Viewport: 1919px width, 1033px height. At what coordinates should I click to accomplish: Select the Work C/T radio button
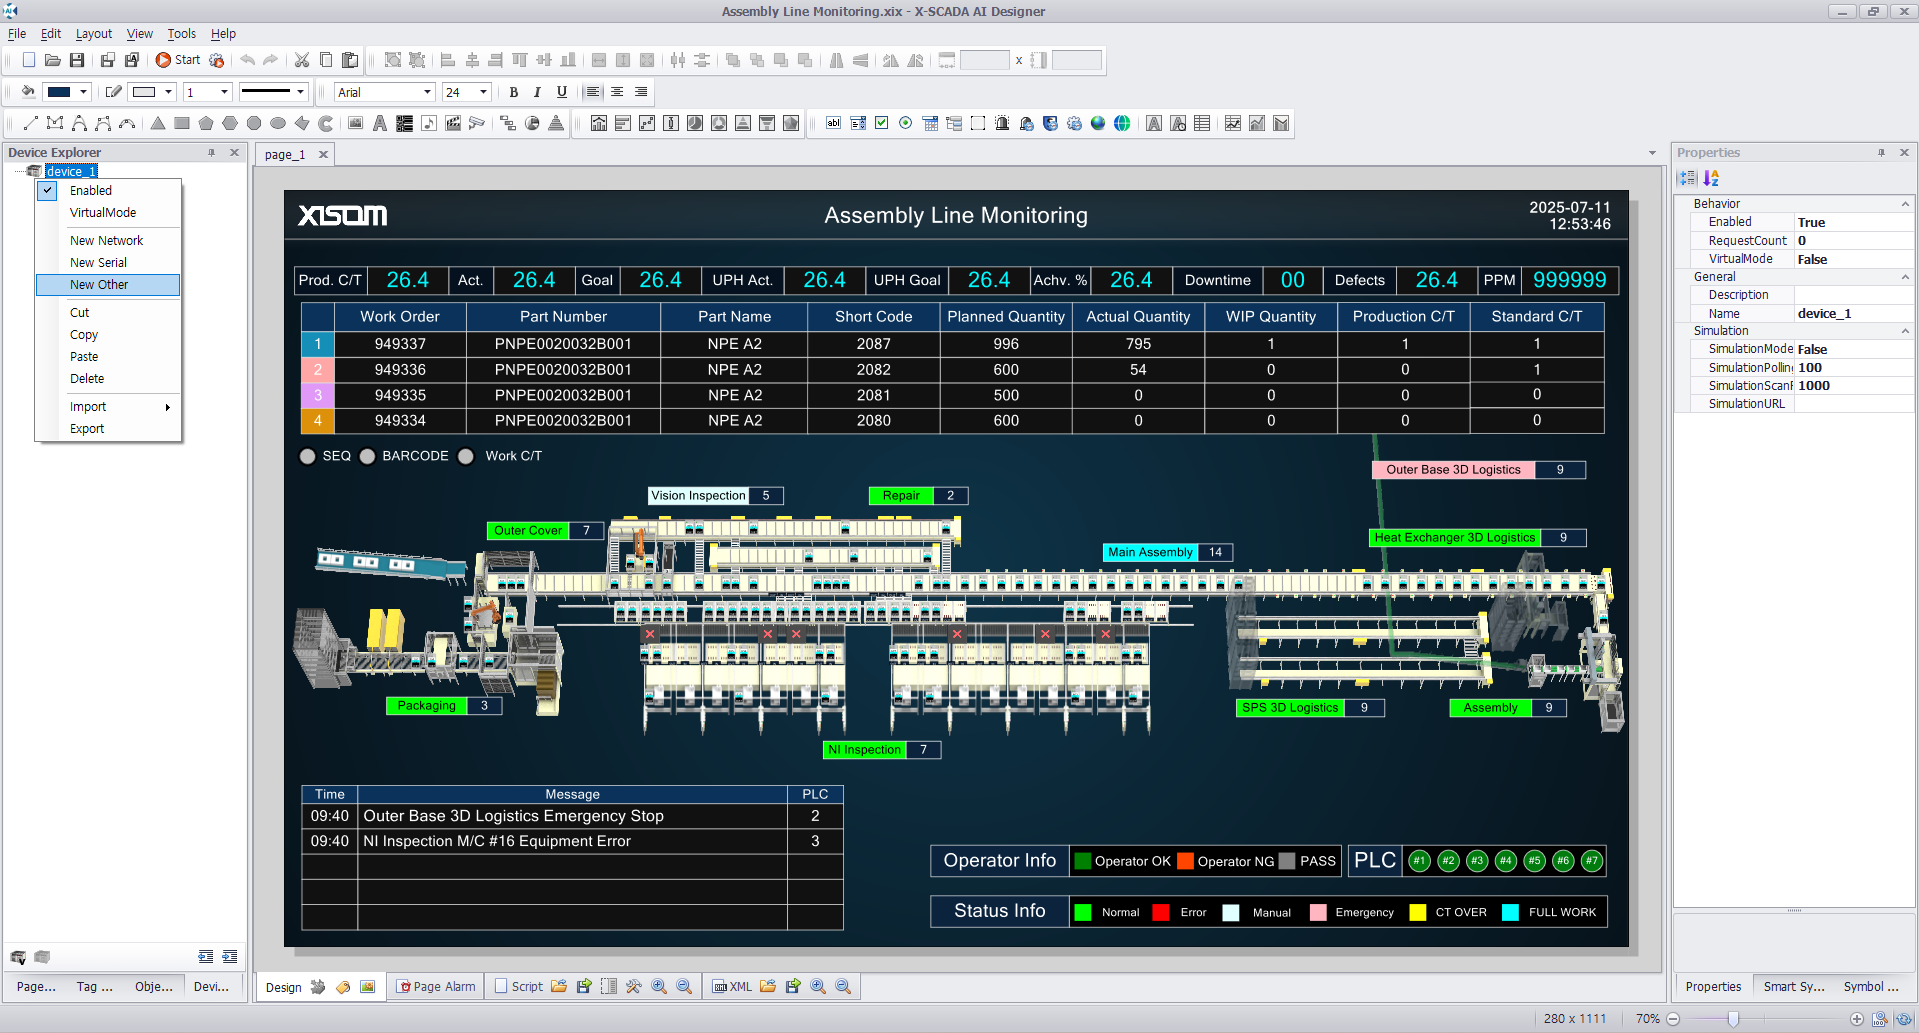(465, 456)
